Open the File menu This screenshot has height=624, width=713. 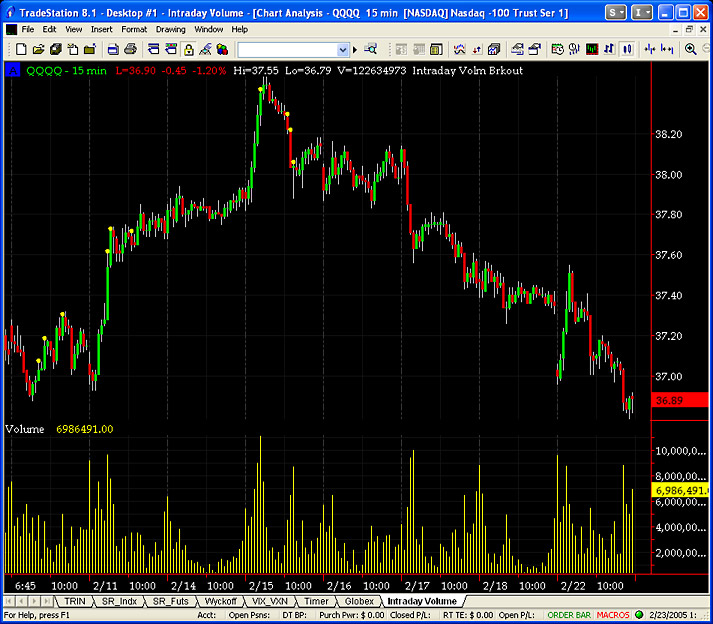28,30
